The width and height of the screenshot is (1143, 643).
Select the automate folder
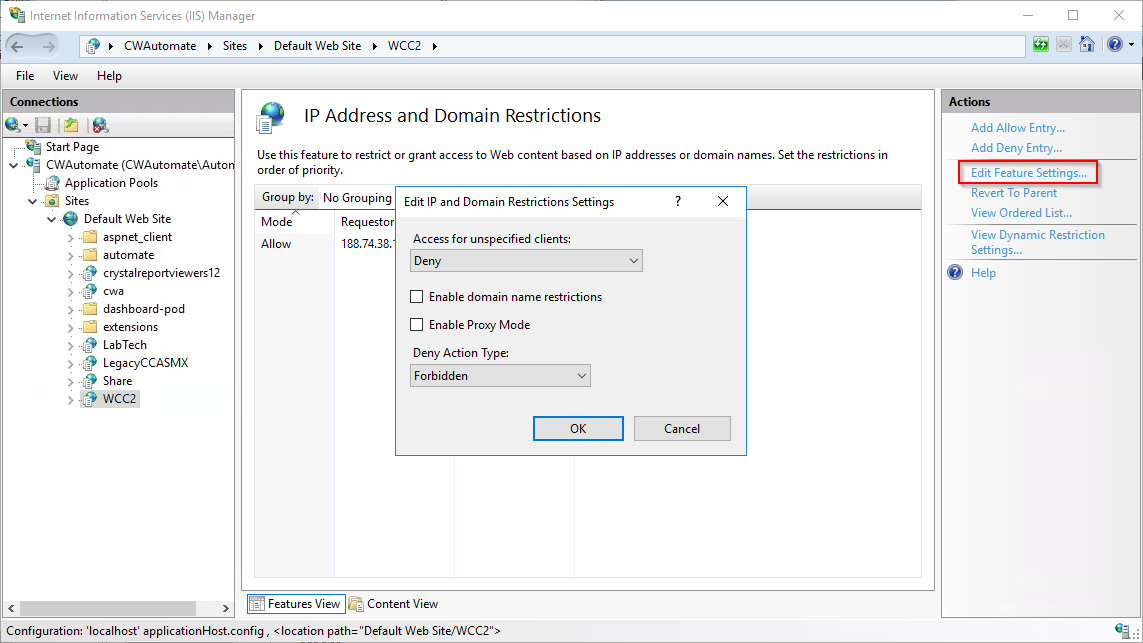pos(128,255)
